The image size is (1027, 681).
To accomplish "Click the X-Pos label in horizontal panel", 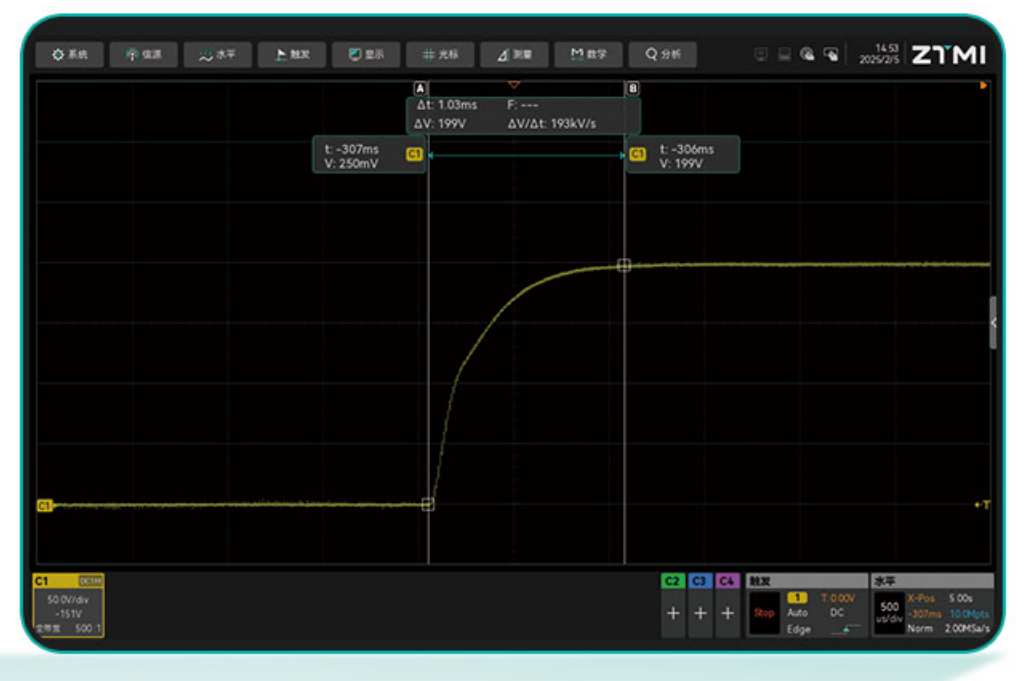I will (x=920, y=598).
